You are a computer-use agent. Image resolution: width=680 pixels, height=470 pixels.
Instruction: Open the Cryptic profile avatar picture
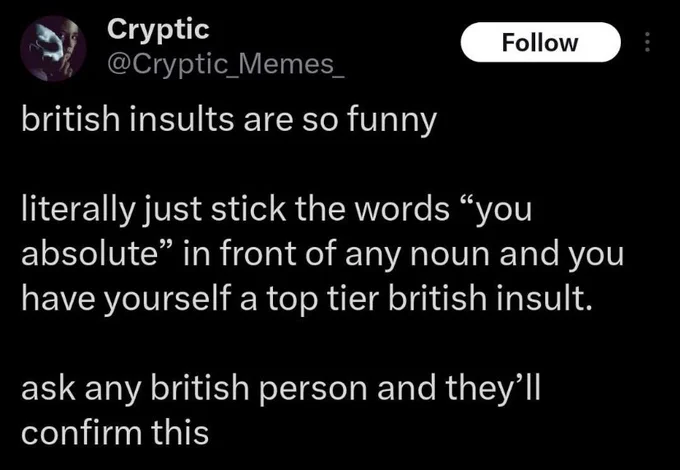(x=53, y=48)
